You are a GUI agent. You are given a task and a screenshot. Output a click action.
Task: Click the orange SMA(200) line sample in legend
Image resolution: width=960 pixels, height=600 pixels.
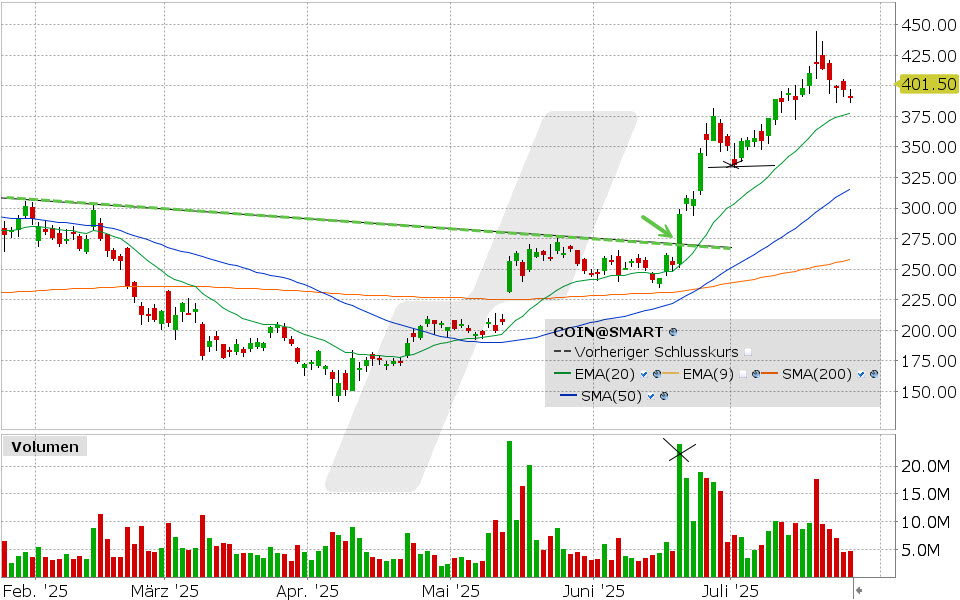pyautogui.click(x=770, y=374)
